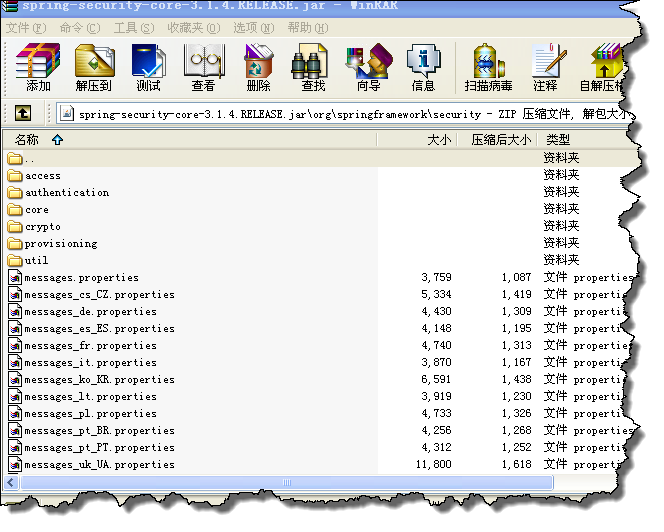
Task: Open the 帮助(H) menu
Action: pyautogui.click(x=308, y=28)
